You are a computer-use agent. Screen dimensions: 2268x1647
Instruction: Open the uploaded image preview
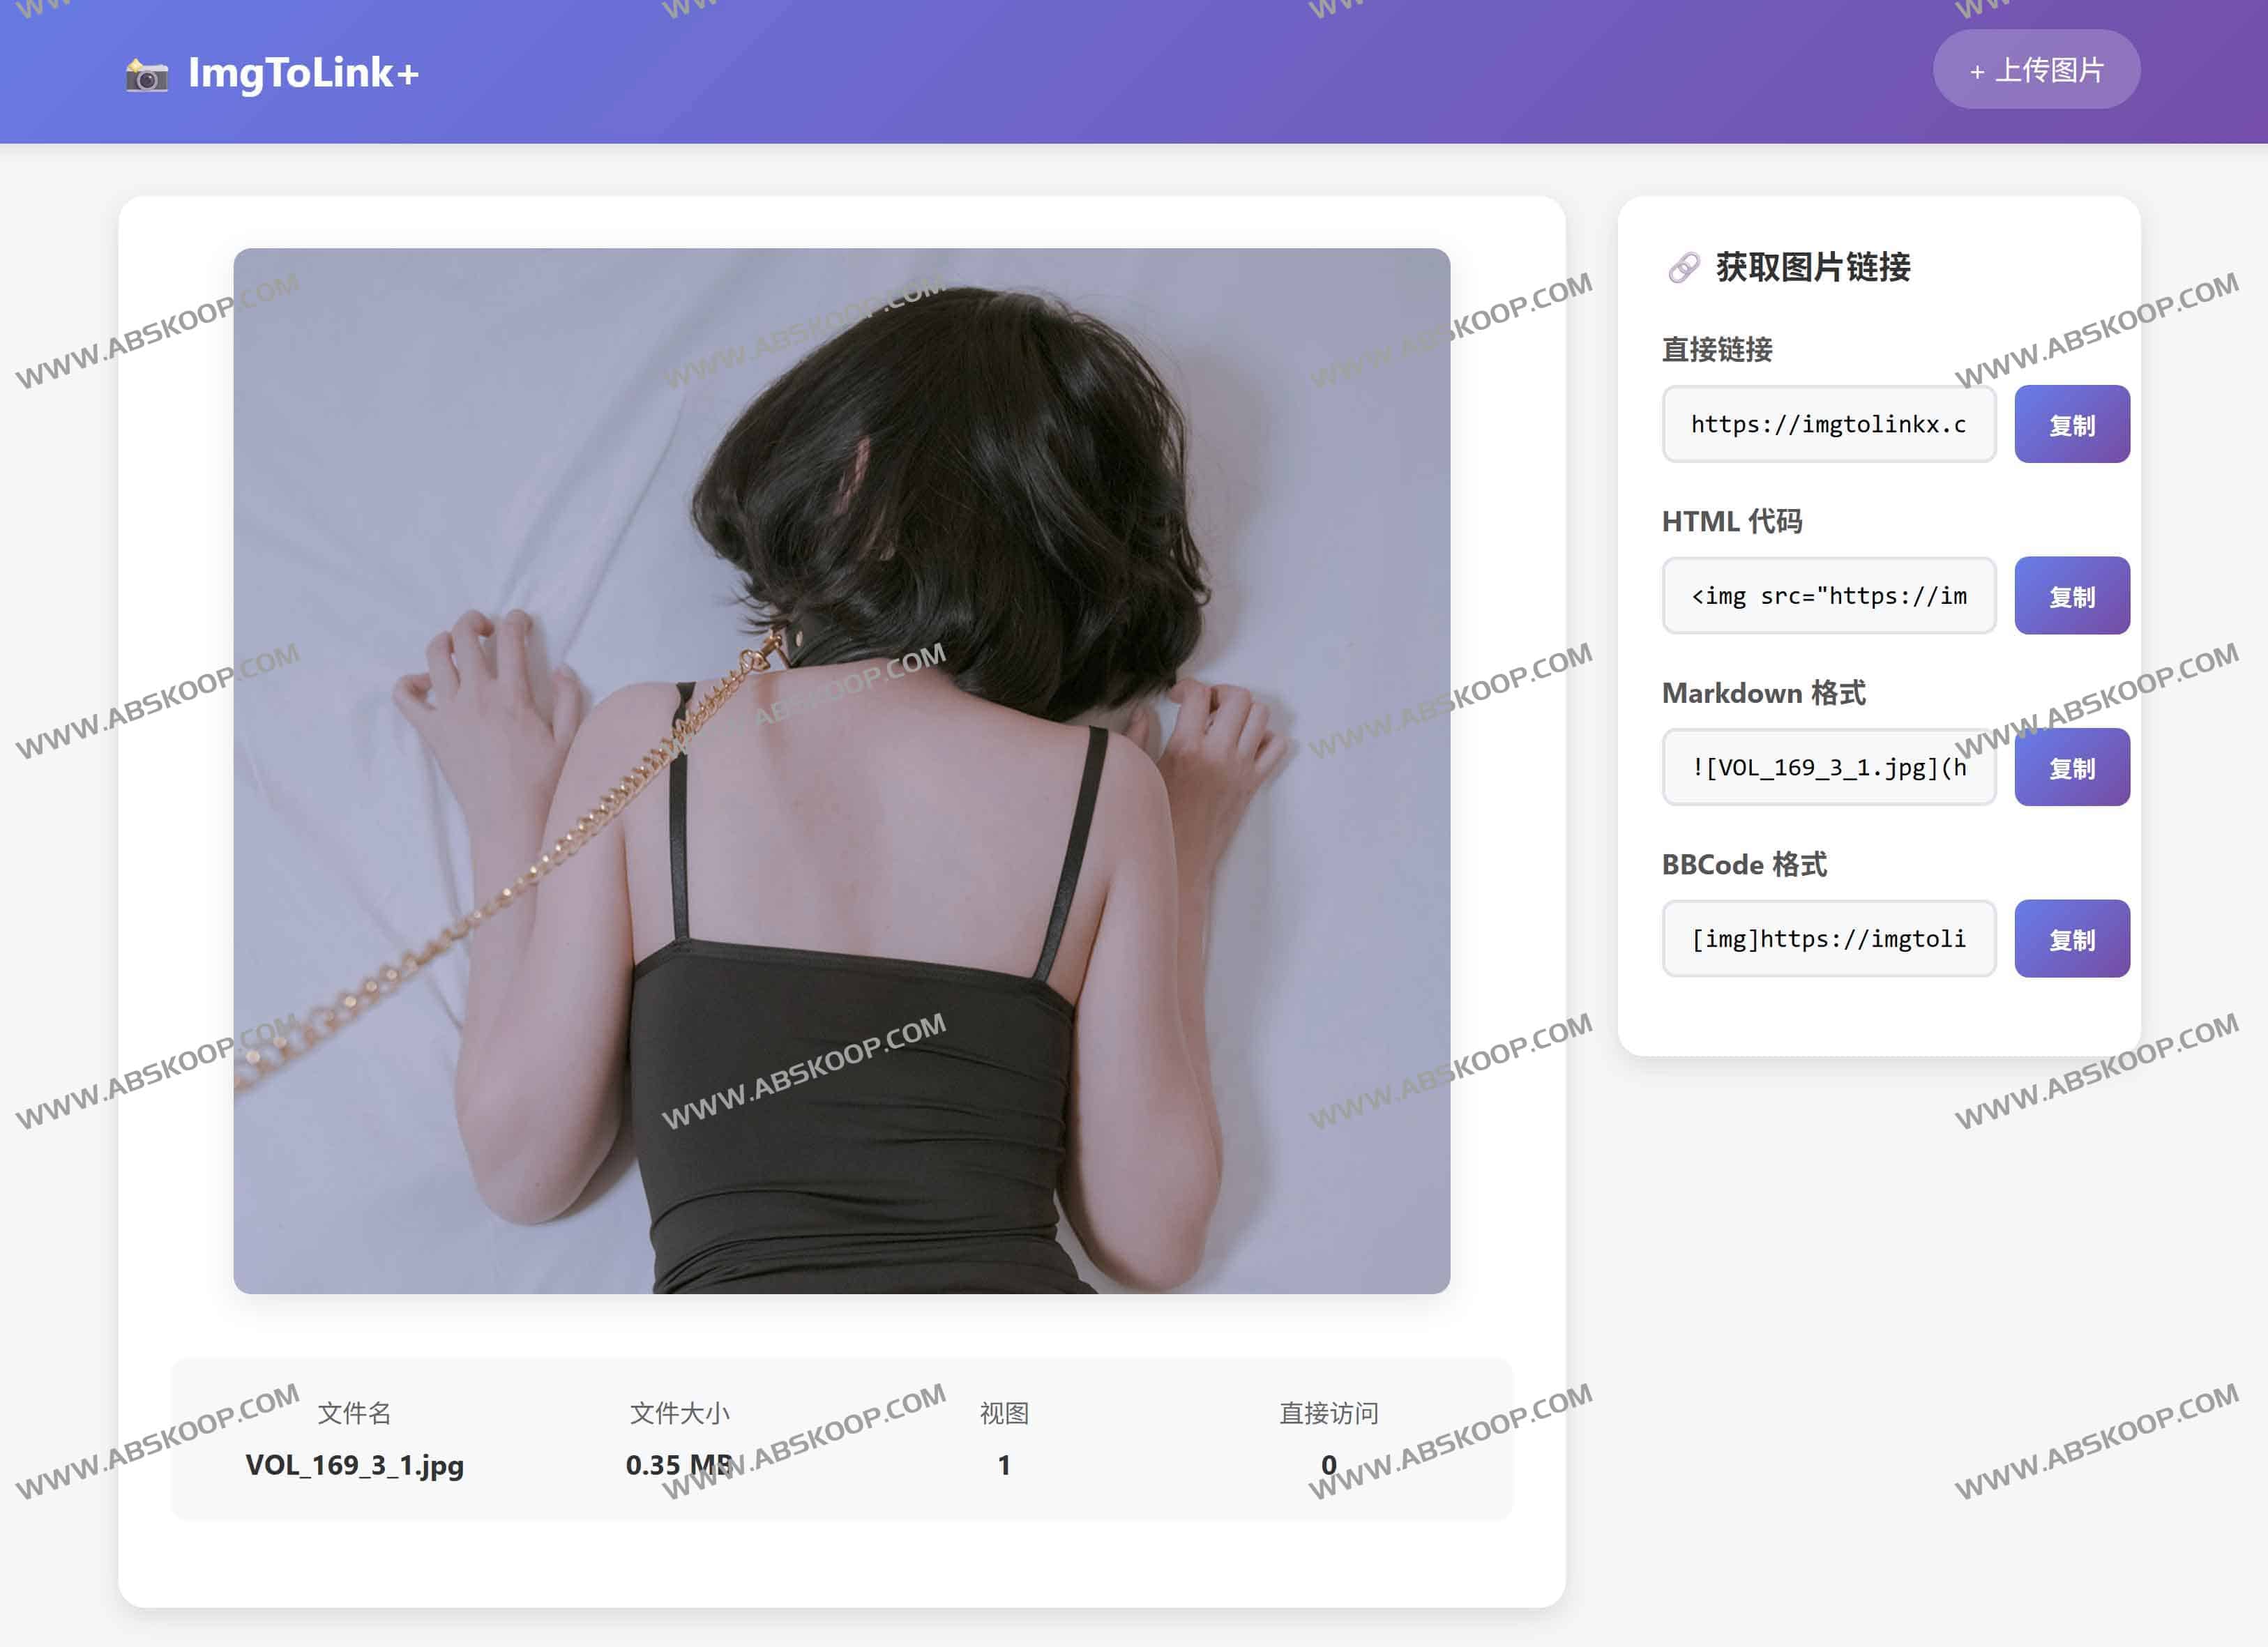click(841, 770)
